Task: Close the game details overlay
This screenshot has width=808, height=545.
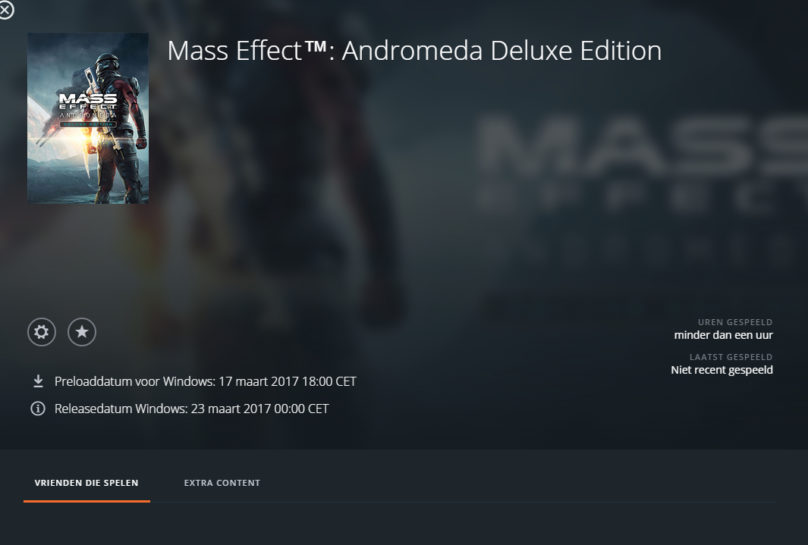Action: (x=6, y=9)
